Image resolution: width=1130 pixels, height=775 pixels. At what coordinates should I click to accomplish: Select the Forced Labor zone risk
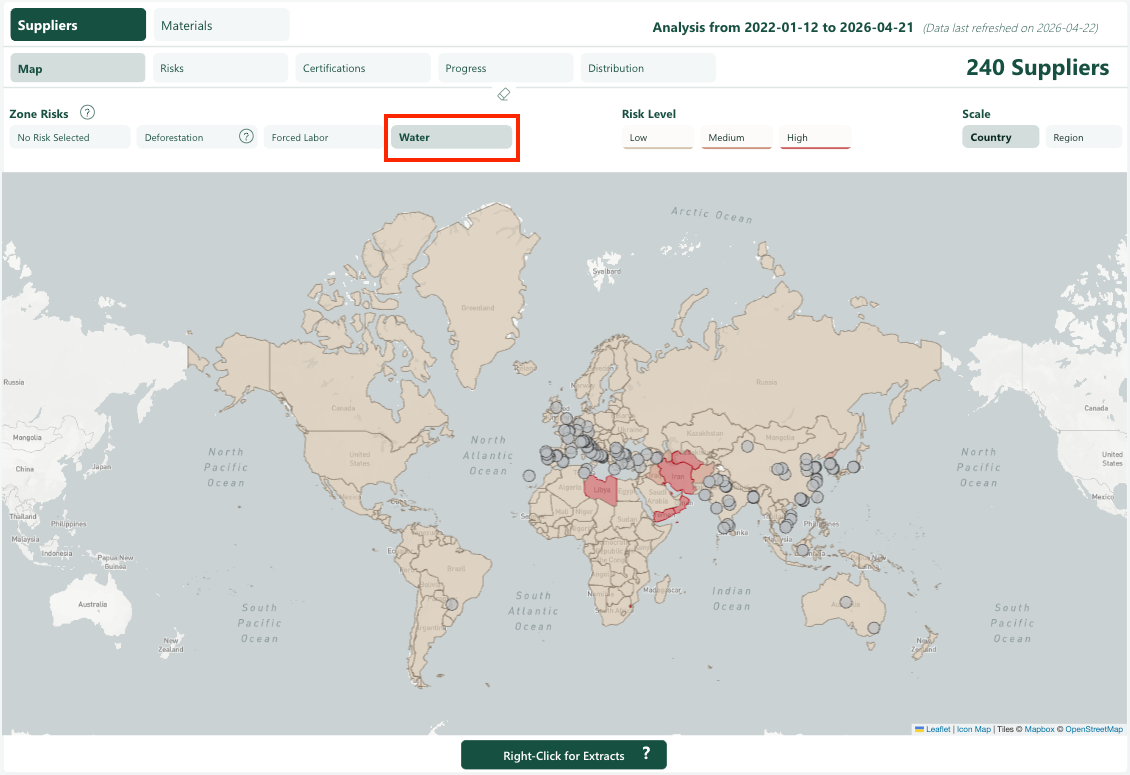tap(324, 137)
